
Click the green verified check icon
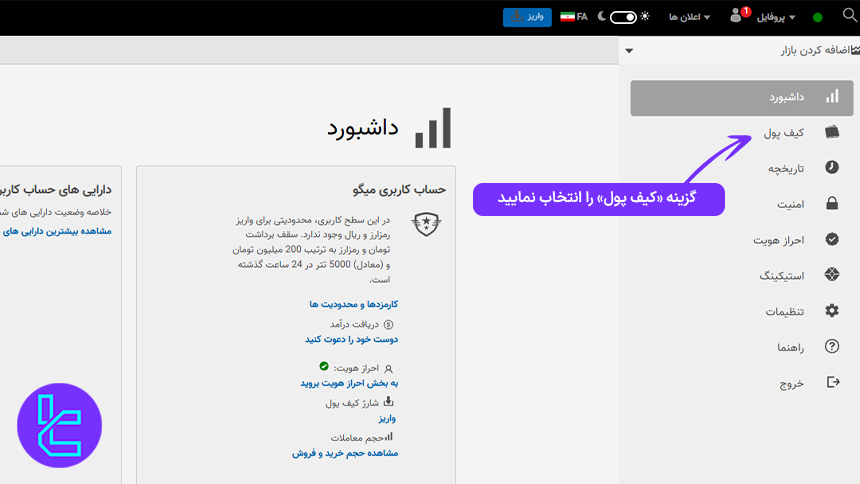(x=324, y=366)
